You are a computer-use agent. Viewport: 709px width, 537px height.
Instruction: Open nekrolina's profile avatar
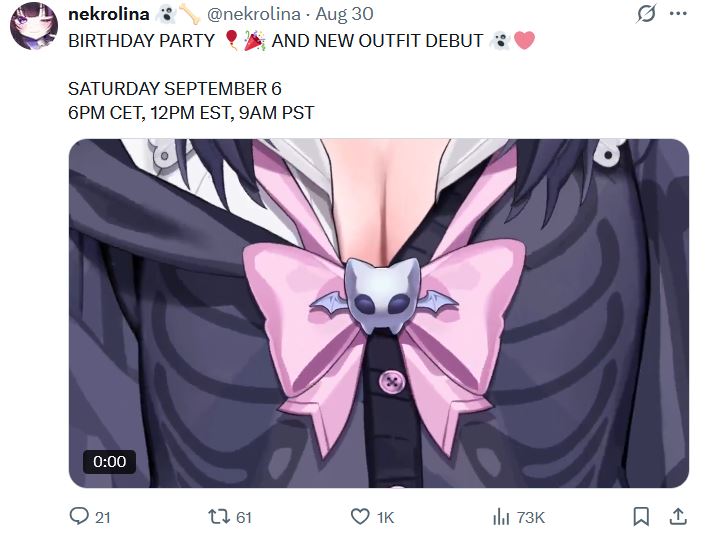tap(34, 26)
